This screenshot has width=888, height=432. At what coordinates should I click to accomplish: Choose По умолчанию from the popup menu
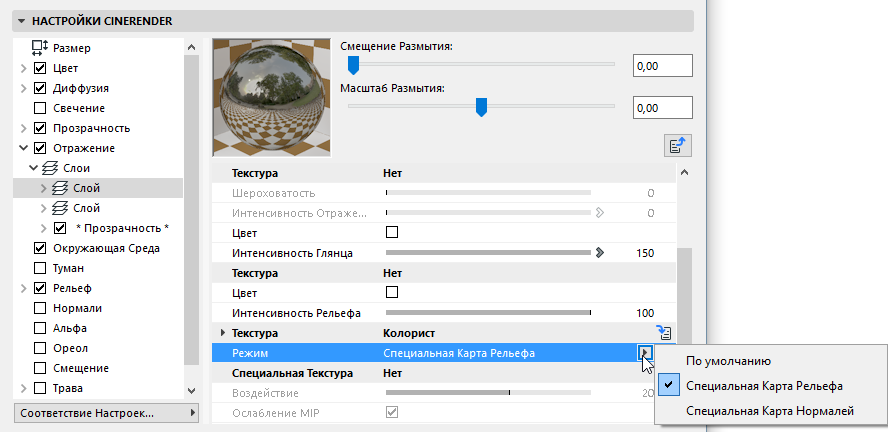[728, 361]
